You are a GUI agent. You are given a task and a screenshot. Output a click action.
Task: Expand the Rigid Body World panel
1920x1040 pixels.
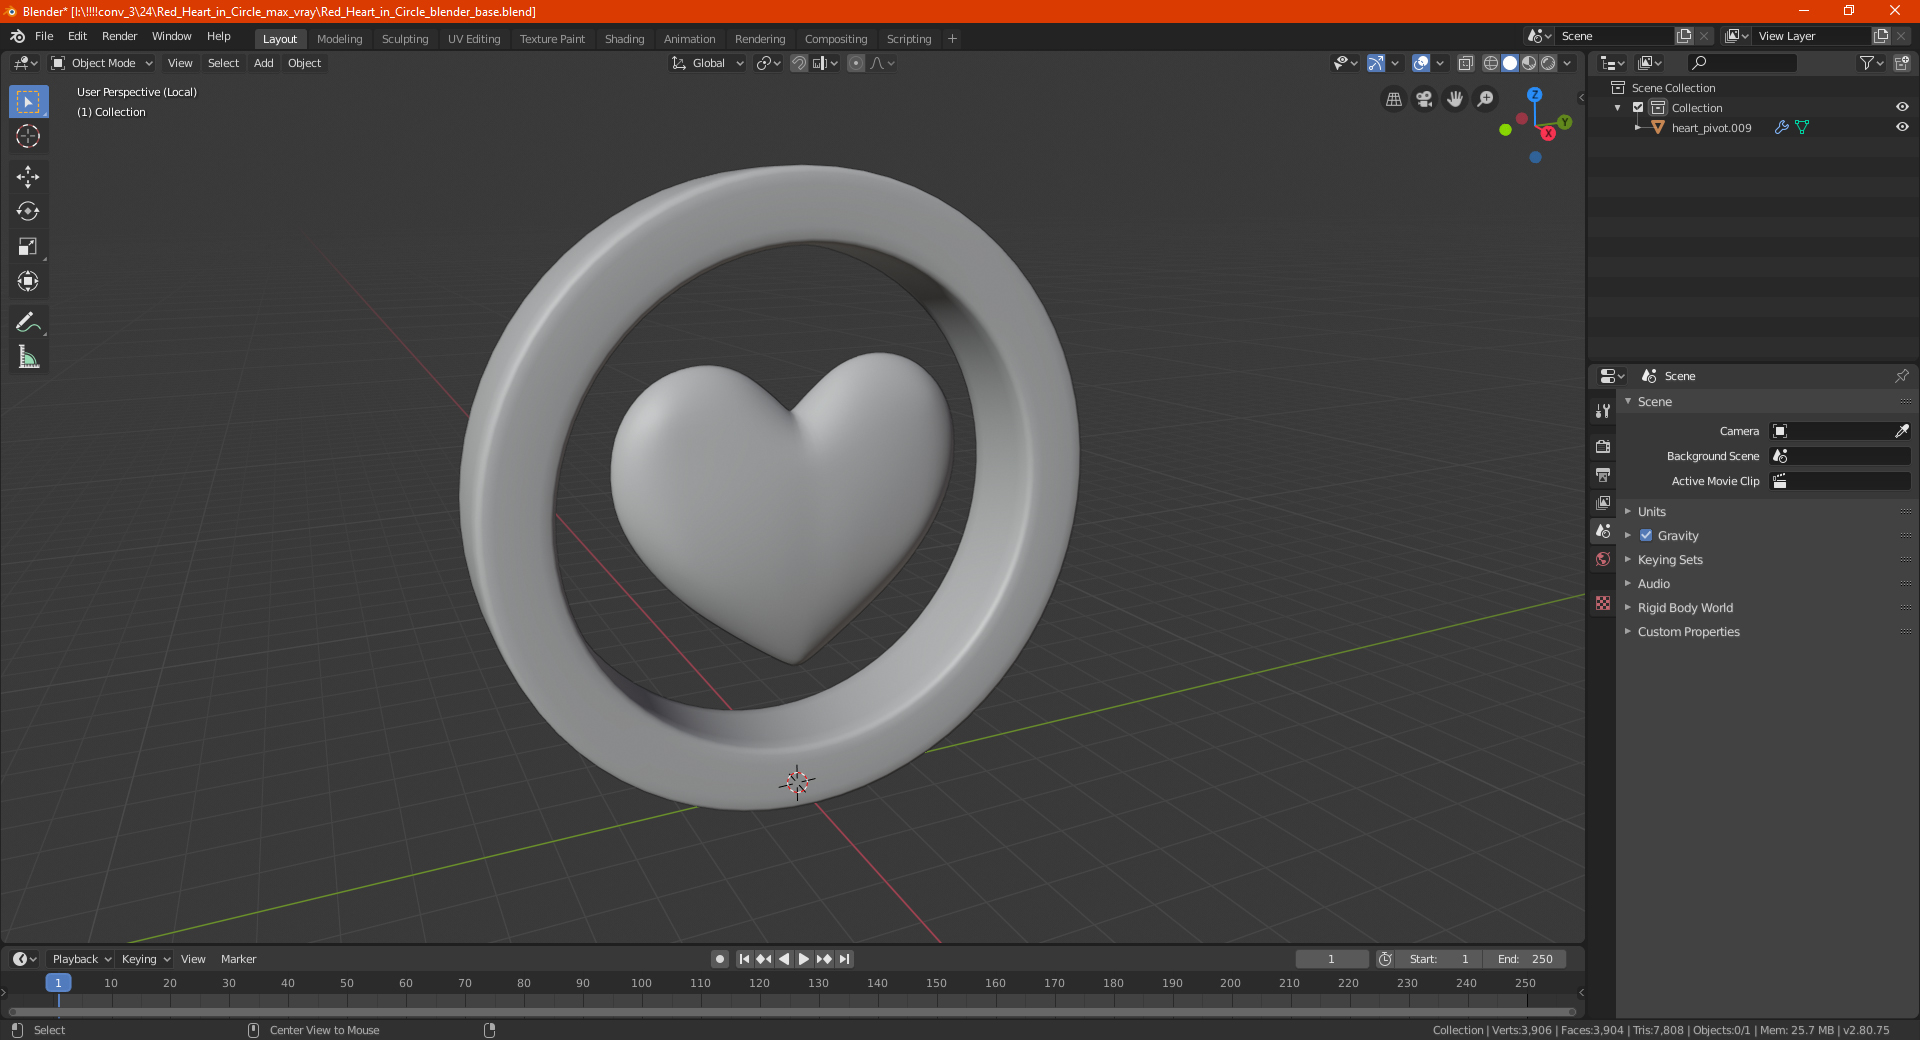[1685, 608]
